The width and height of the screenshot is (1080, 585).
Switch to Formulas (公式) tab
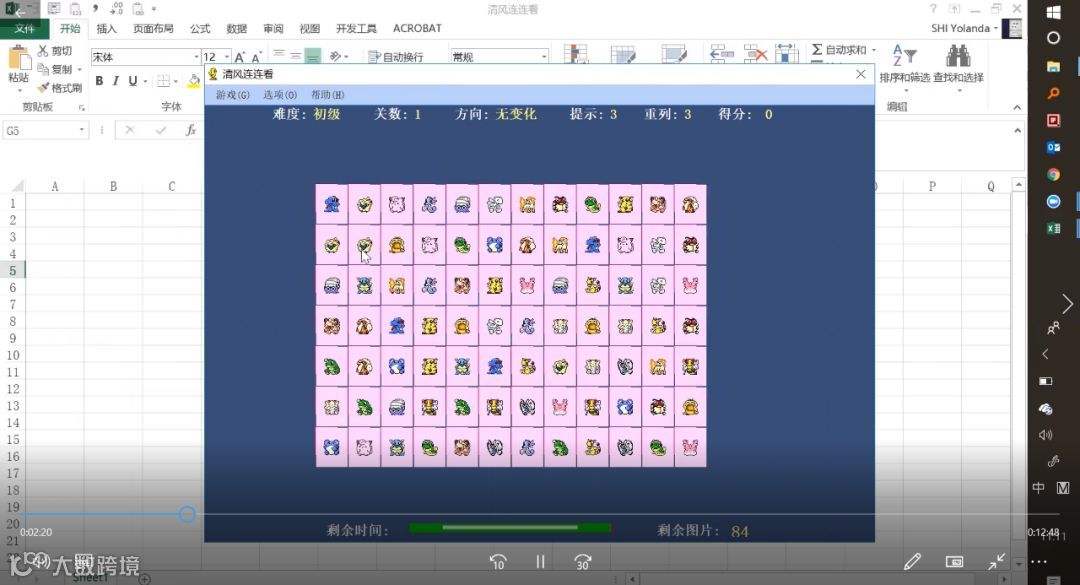point(200,28)
